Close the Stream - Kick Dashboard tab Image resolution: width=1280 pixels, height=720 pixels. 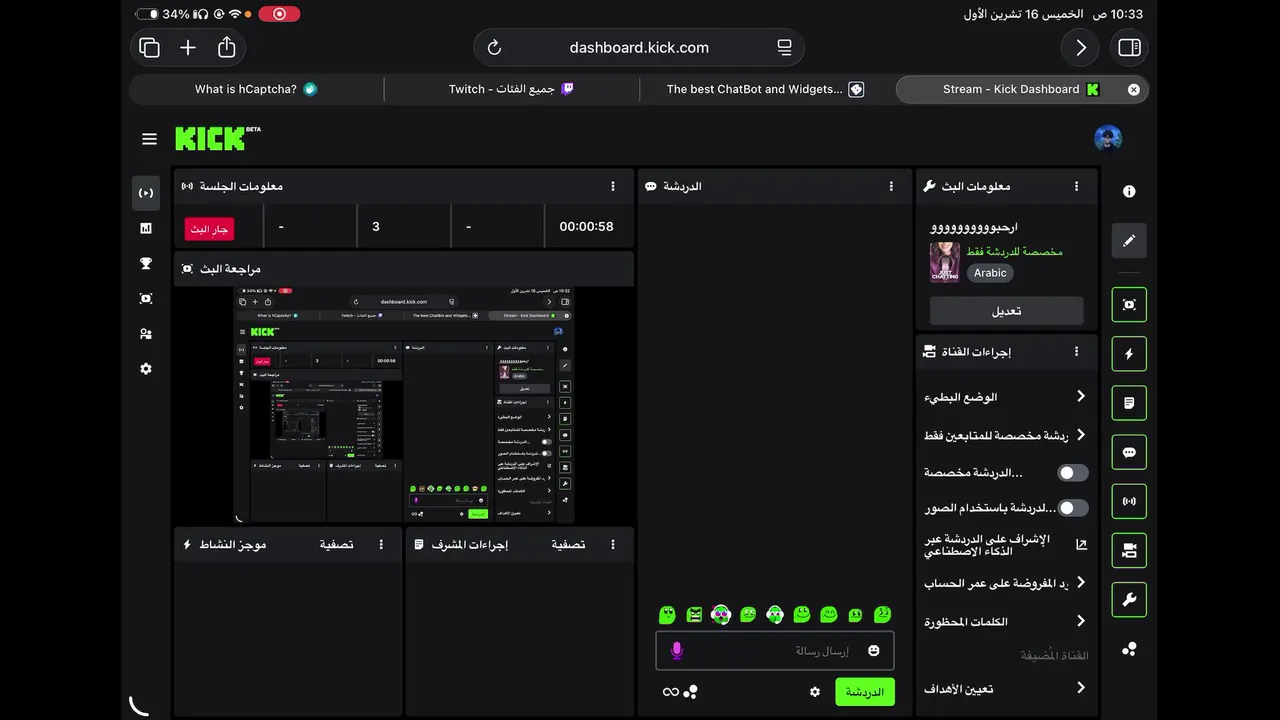click(x=1134, y=89)
